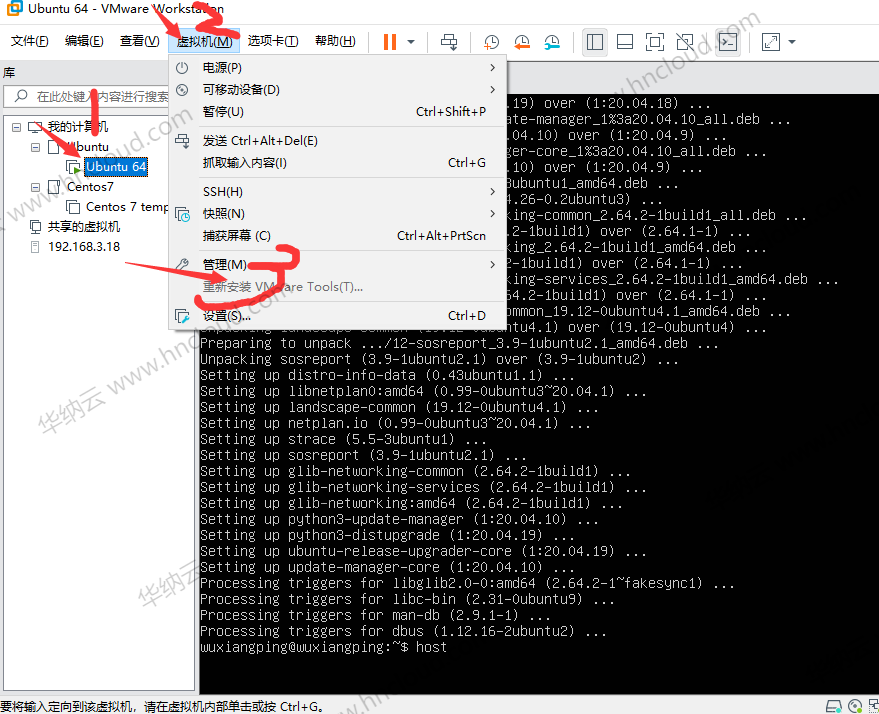Select 捕获屏幕 (C) menu entry
The height and width of the screenshot is (714, 879).
tap(337, 236)
